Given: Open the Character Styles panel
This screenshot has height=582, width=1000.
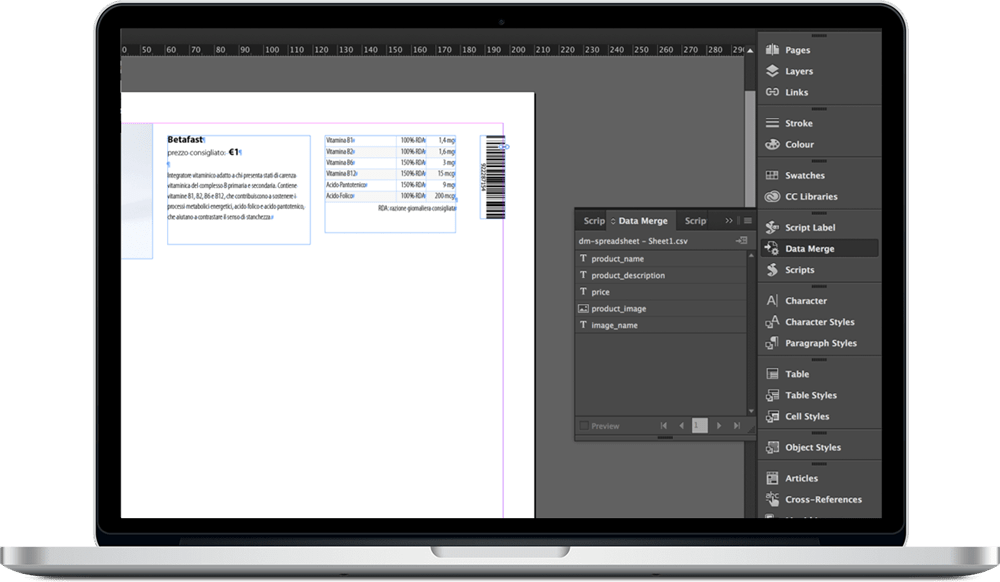Looking at the screenshot, I should [x=819, y=322].
